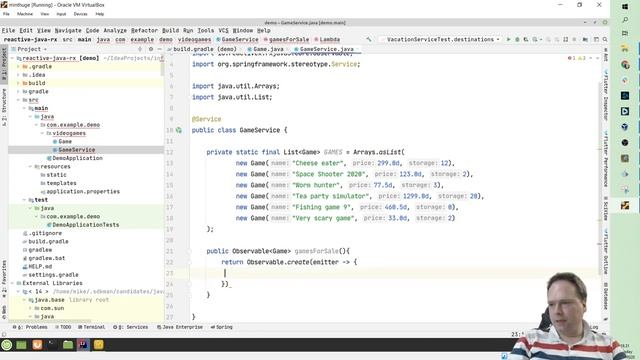Open the file manager folder in guest taskbar
Viewport: 640px width, 360px height.
point(68,345)
